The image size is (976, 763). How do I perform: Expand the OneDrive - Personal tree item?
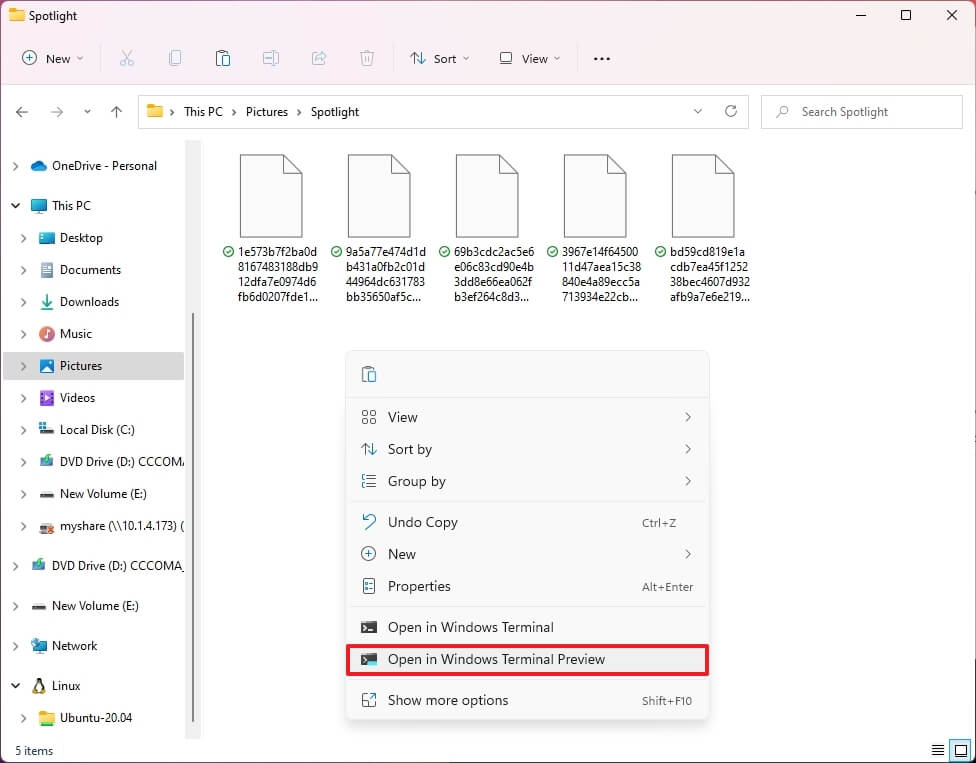(17, 166)
